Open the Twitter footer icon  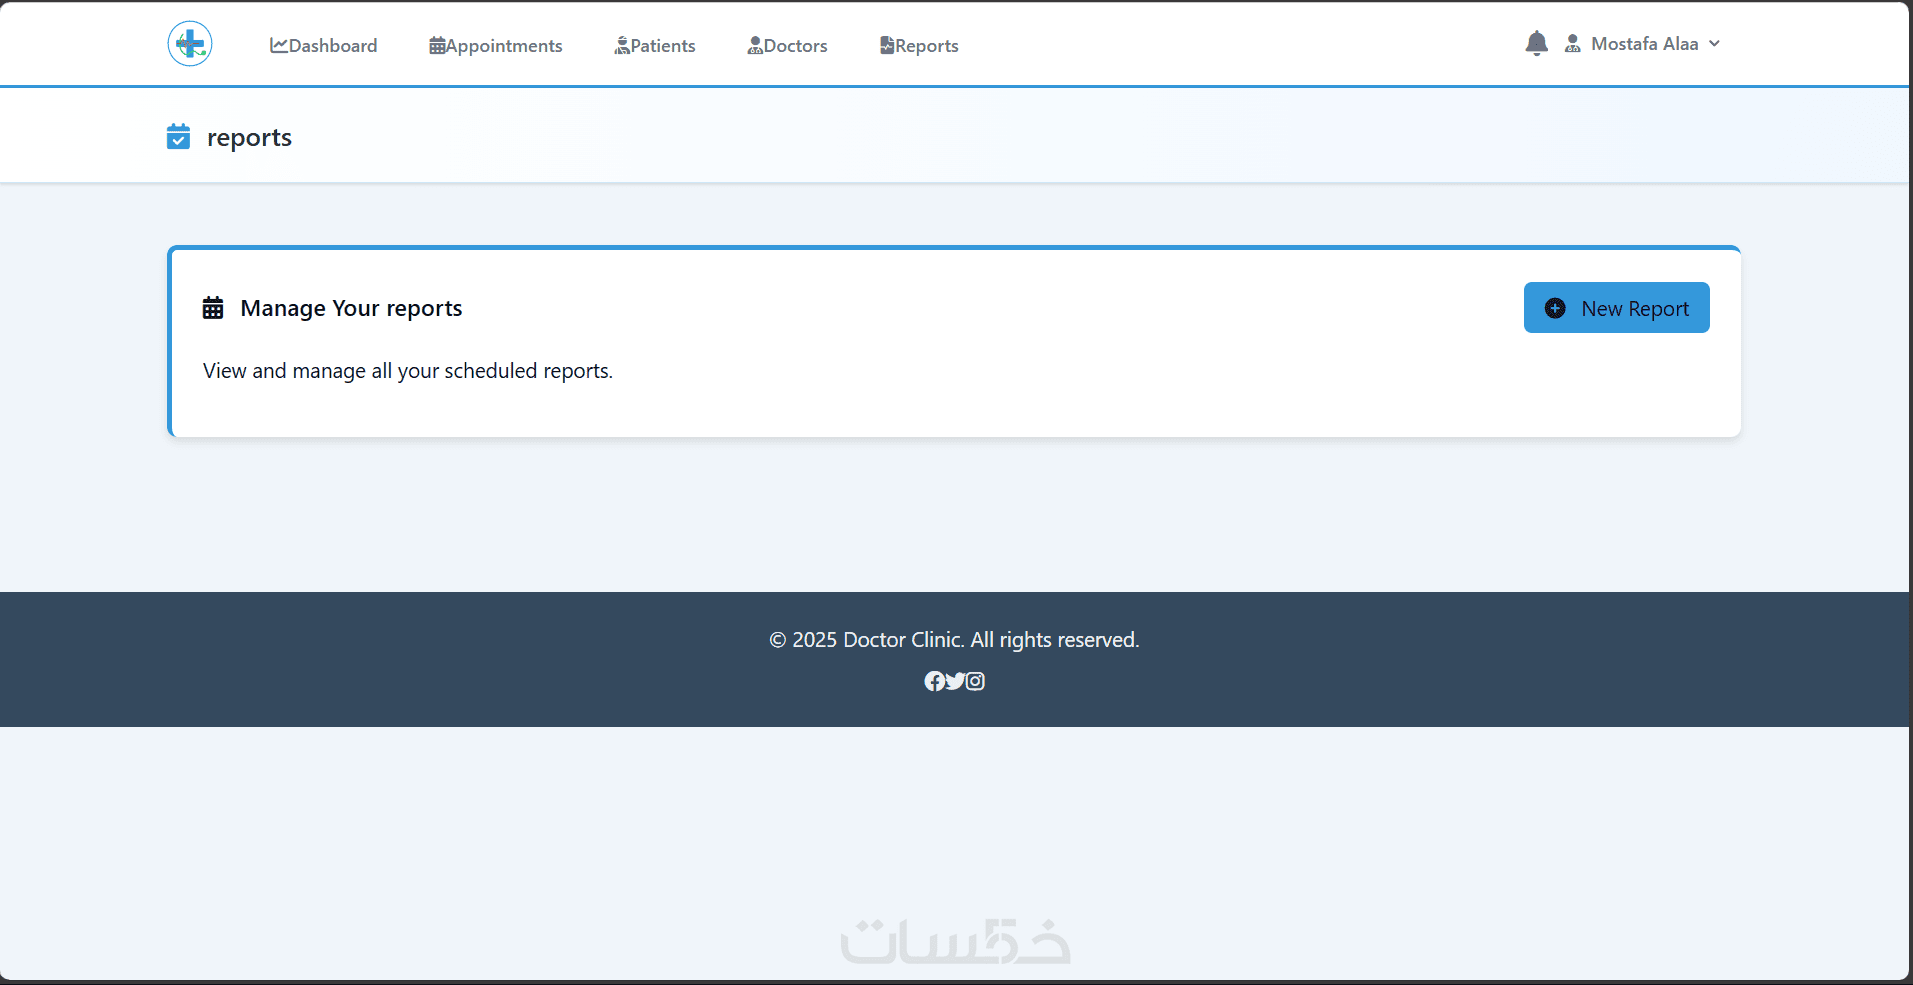click(x=955, y=681)
